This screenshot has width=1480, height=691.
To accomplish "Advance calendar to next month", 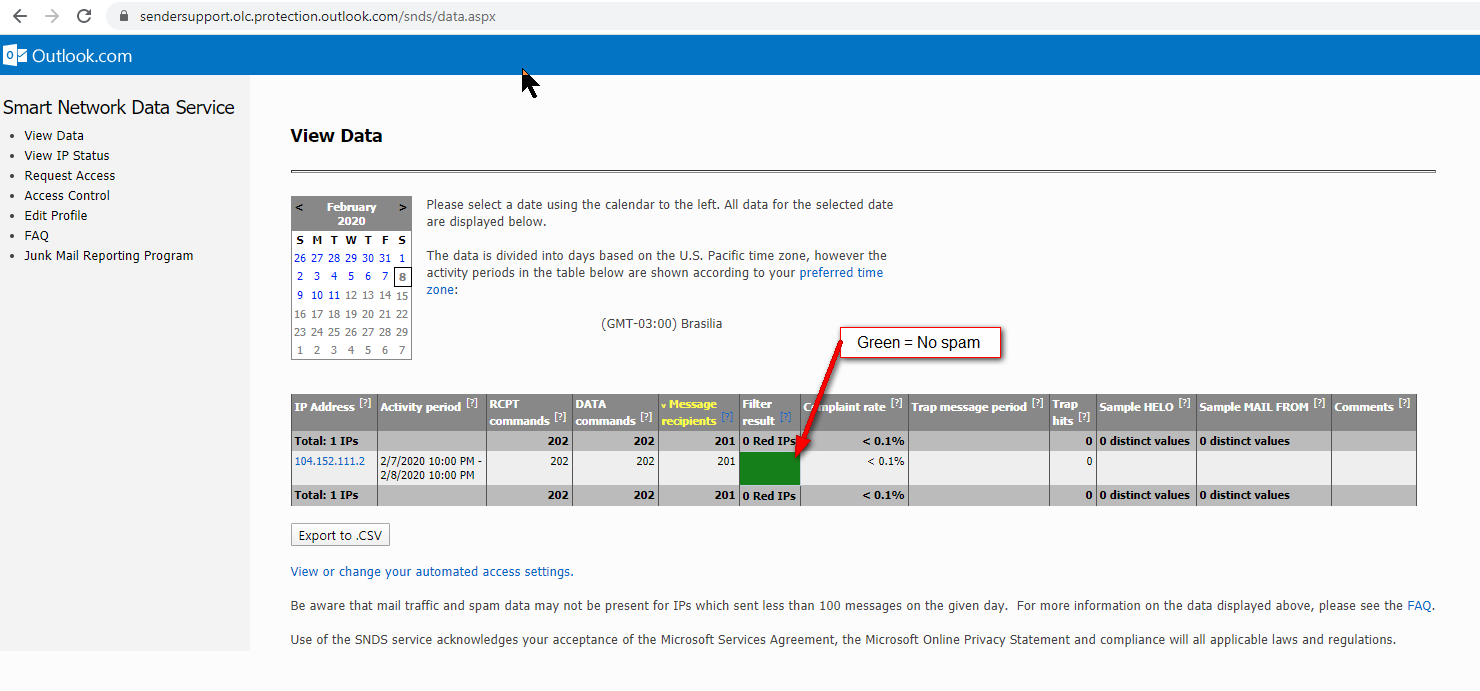I will tap(402, 208).
